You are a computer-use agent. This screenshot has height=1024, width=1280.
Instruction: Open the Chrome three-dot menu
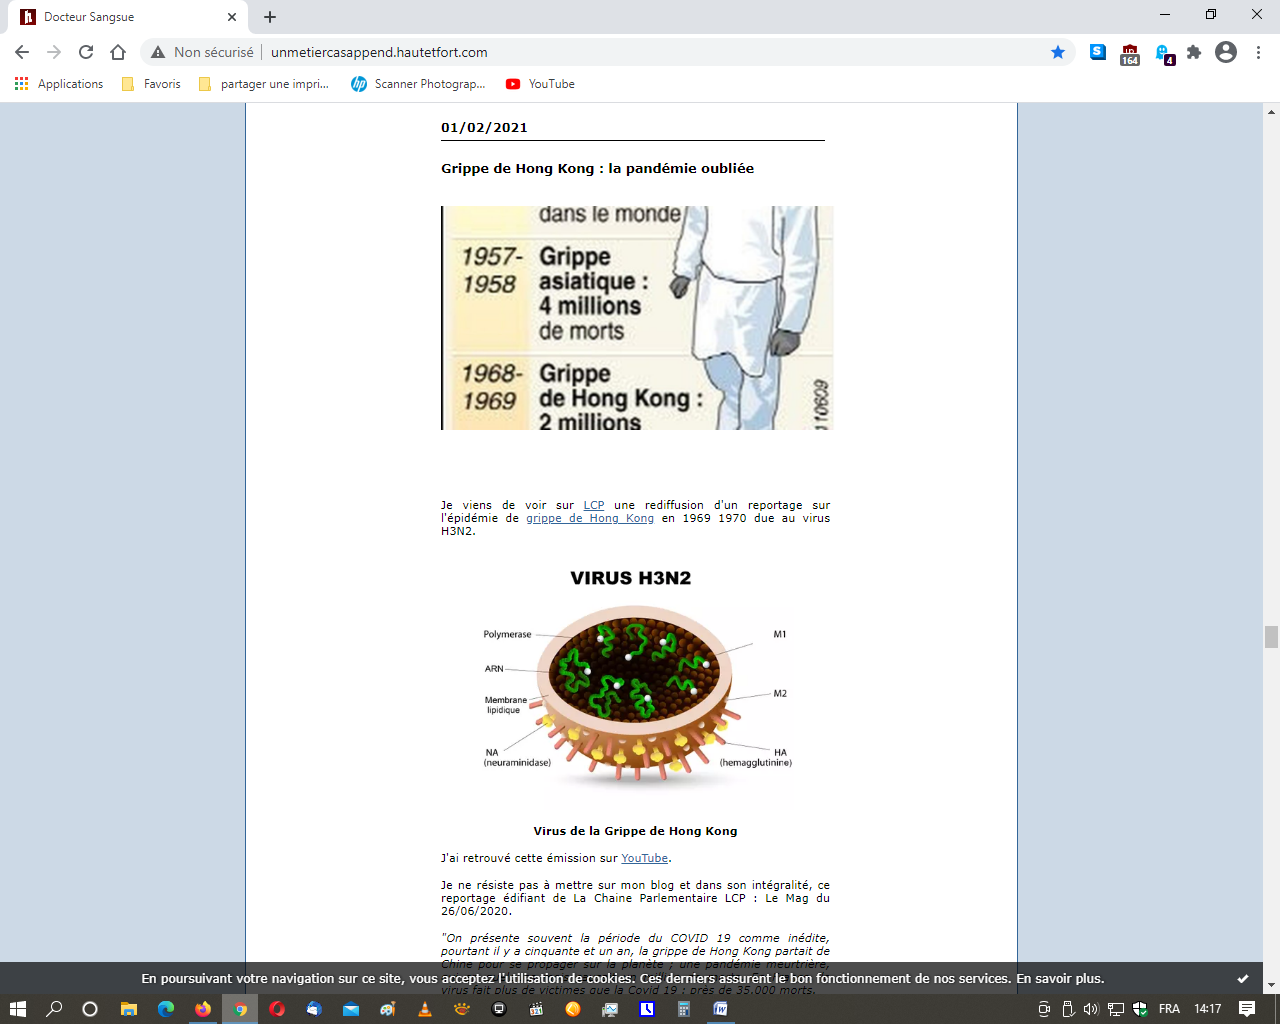[x=1258, y=52]
